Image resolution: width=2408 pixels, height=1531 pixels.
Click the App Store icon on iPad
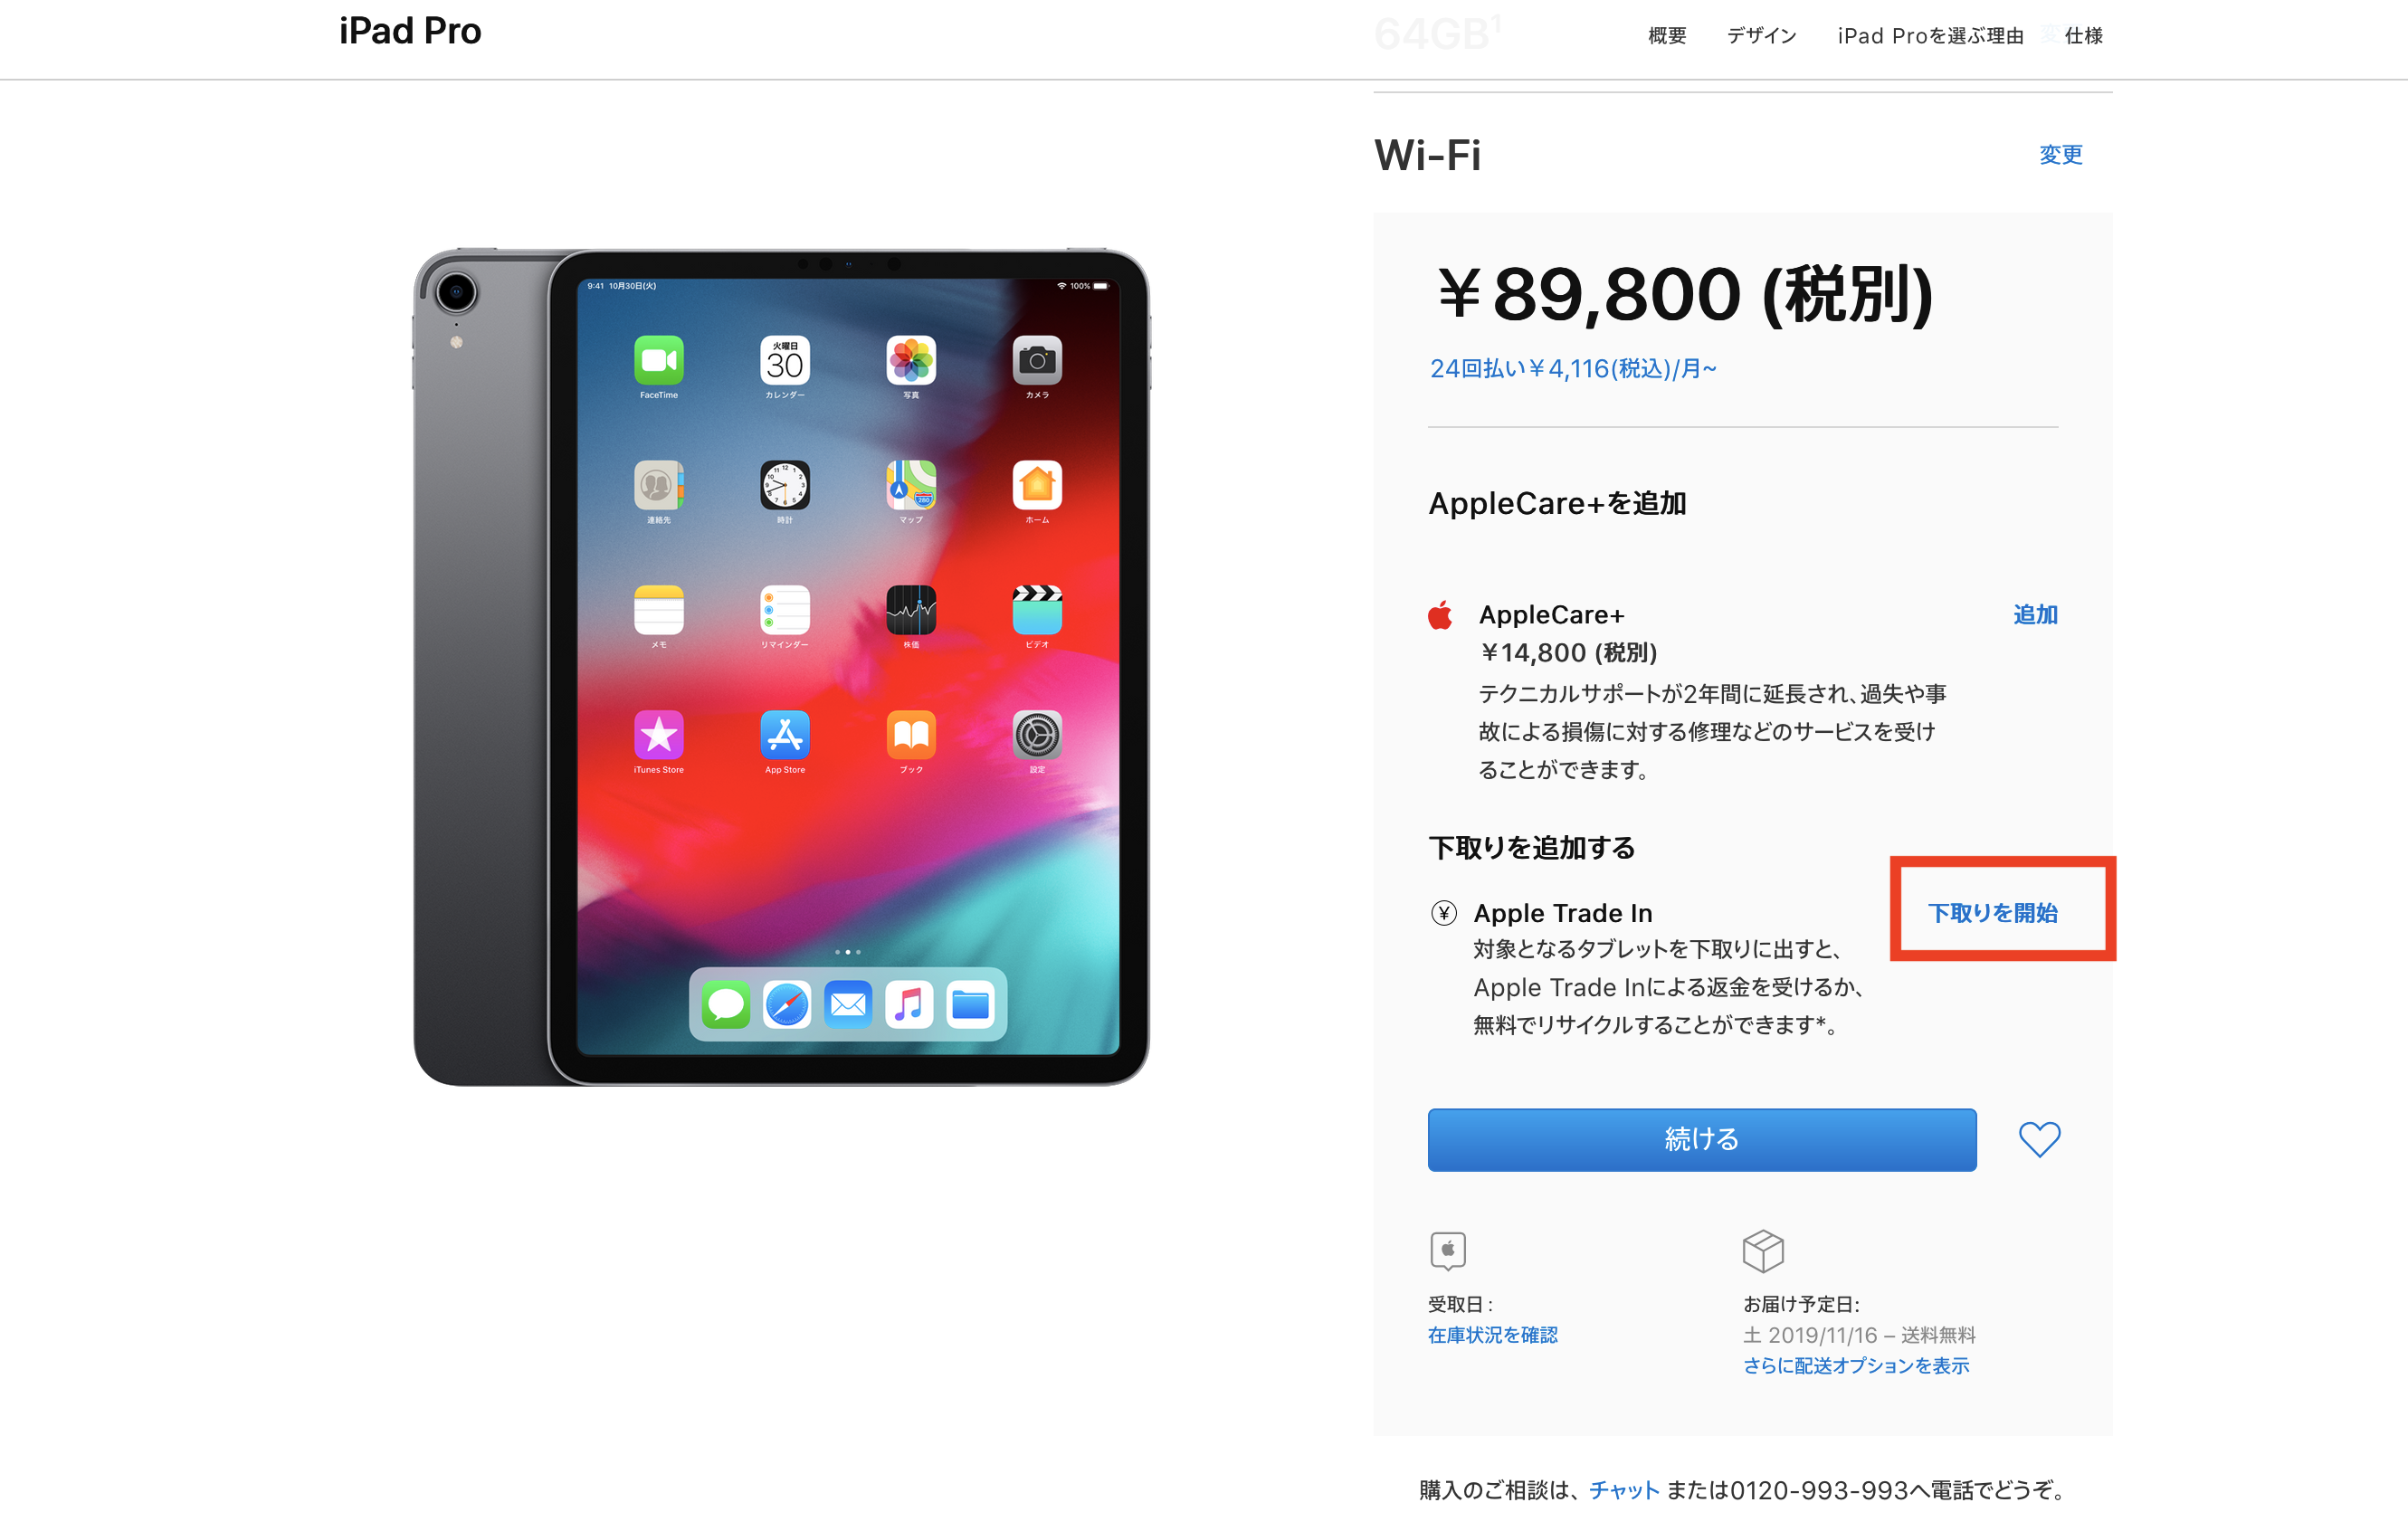(785, 736)
